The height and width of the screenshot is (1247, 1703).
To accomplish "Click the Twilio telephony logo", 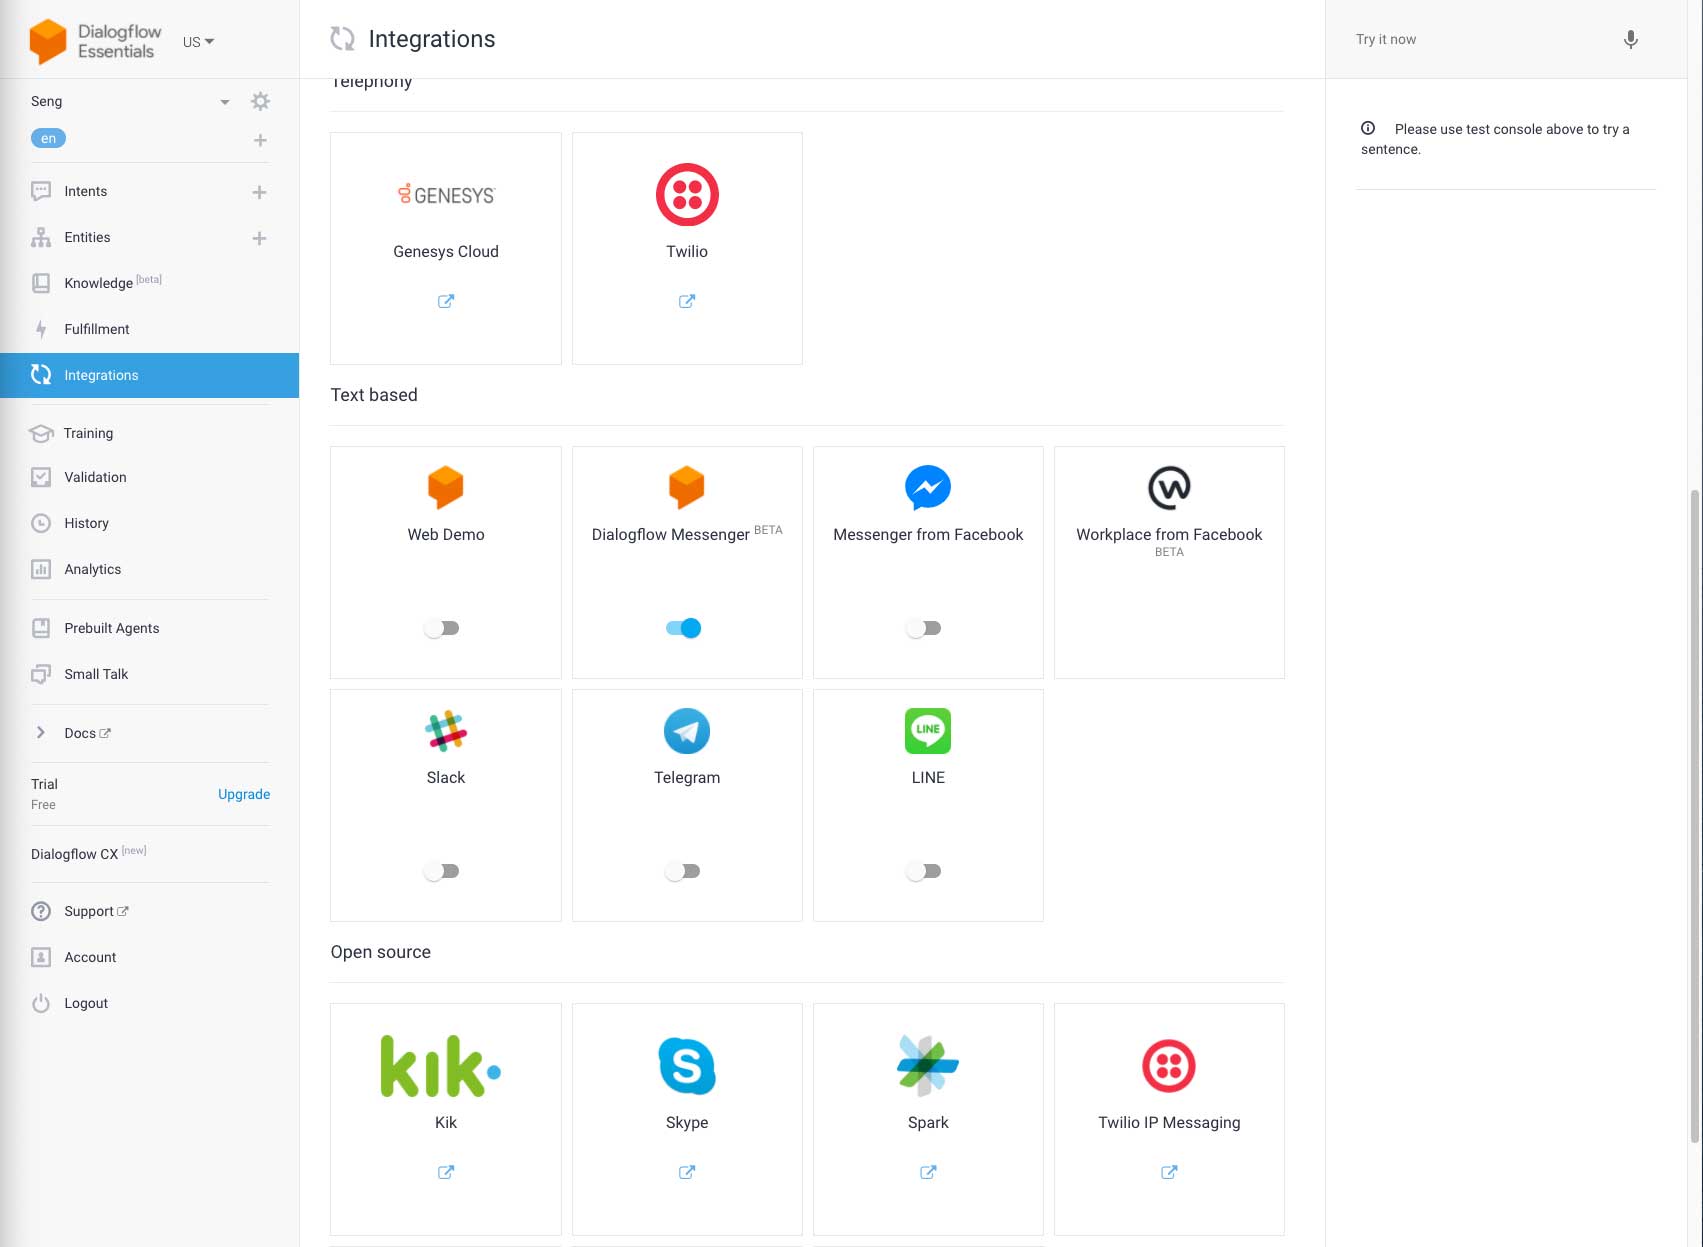I will coord(687,194).
